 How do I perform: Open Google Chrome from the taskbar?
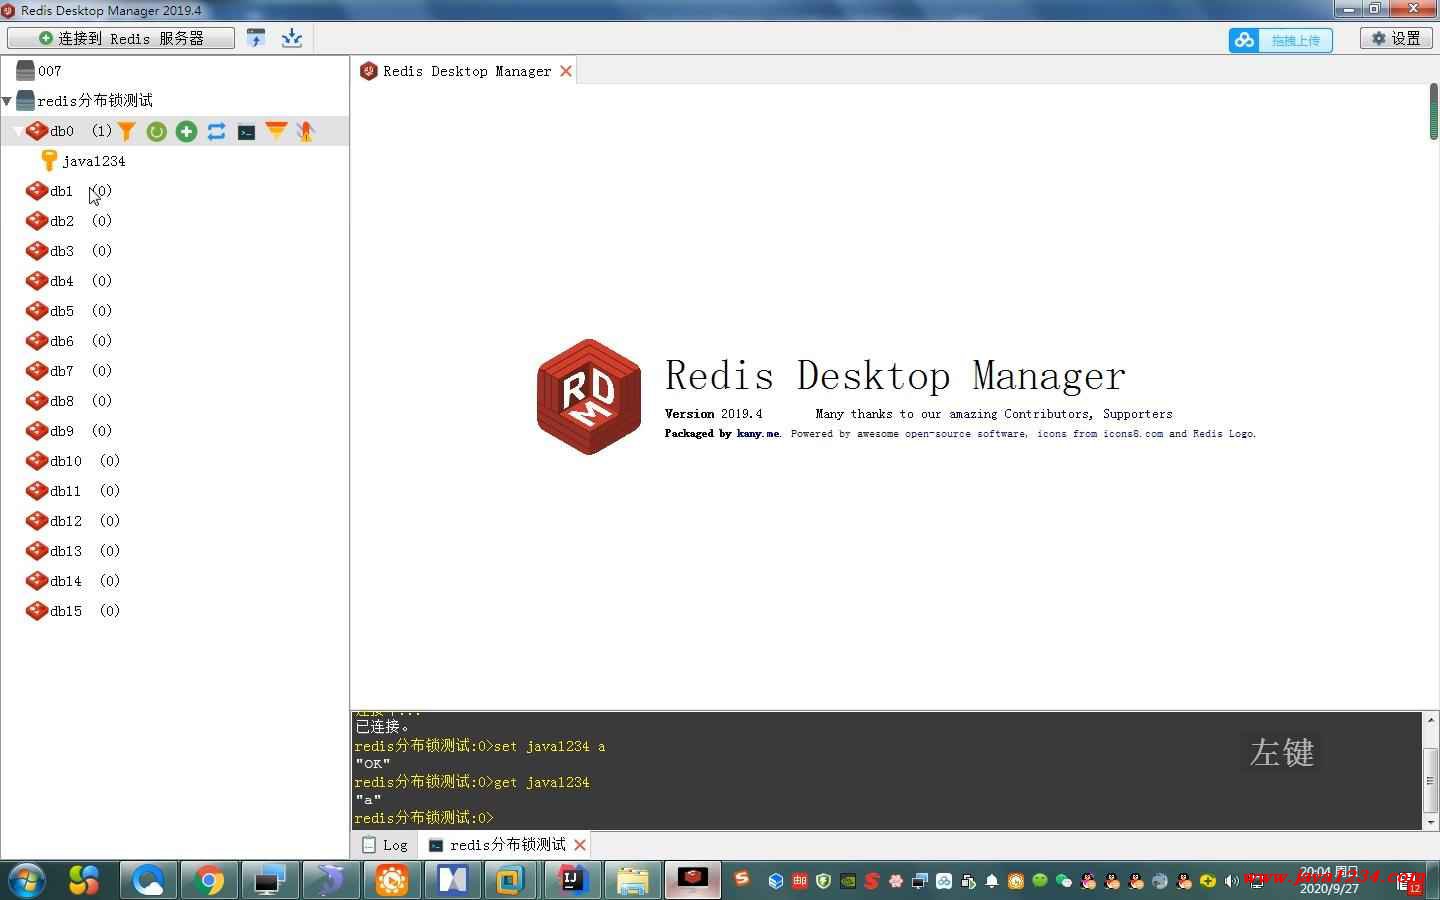pyautogui.click(x=209, y=880)
